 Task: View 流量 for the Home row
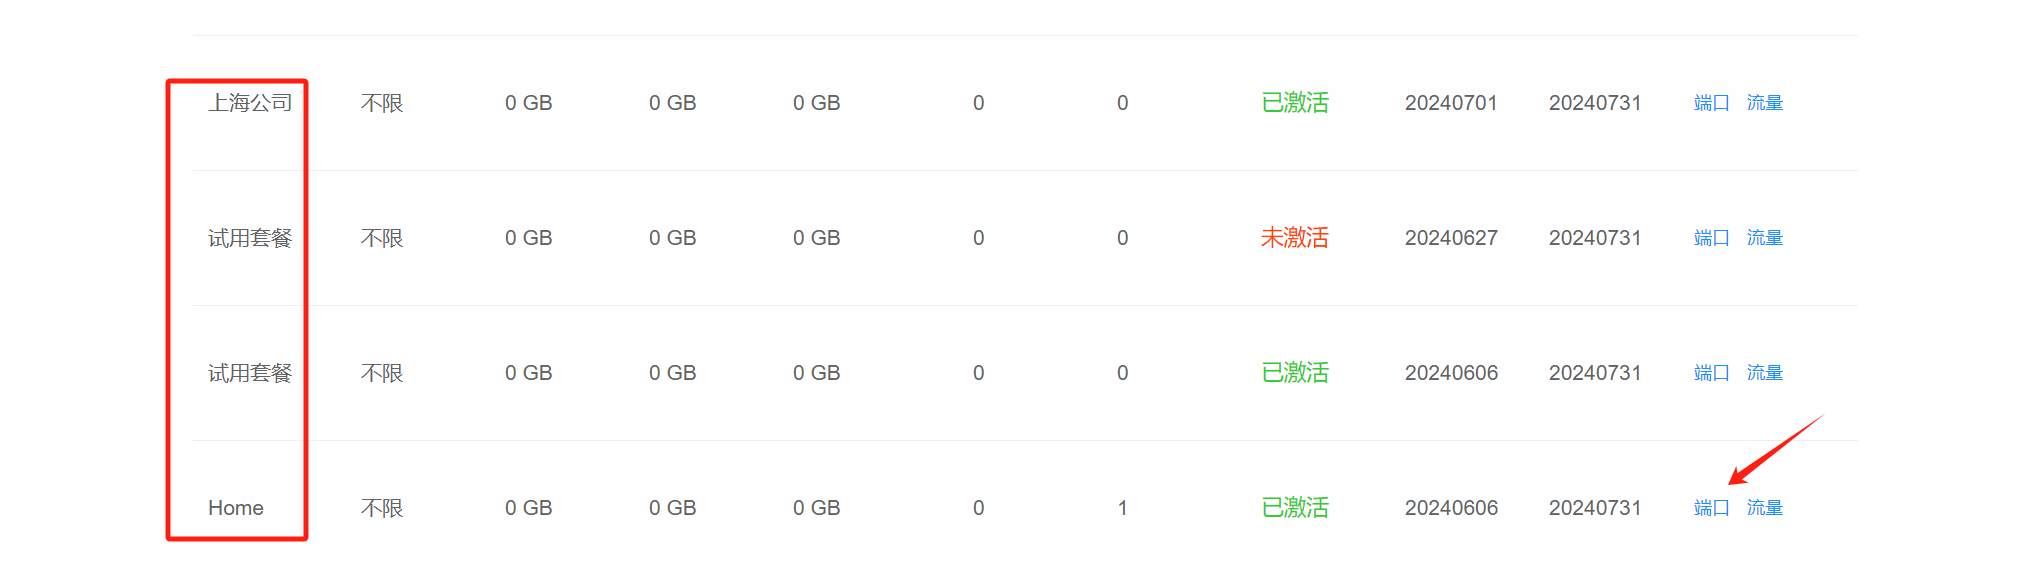click(1764, 508)
